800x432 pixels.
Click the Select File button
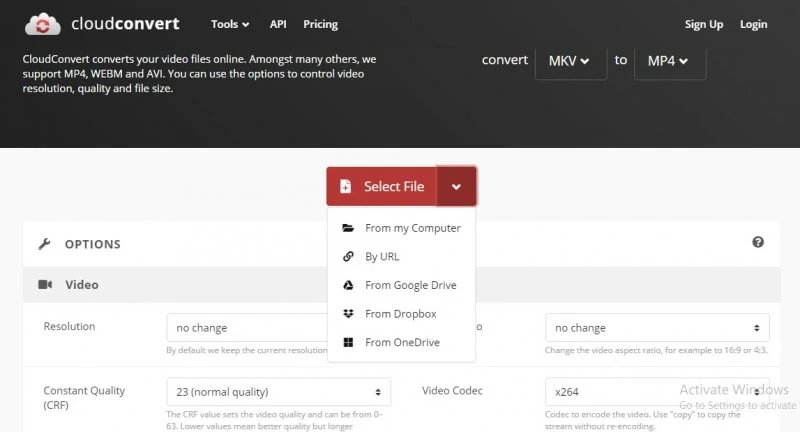coord(382,186)
